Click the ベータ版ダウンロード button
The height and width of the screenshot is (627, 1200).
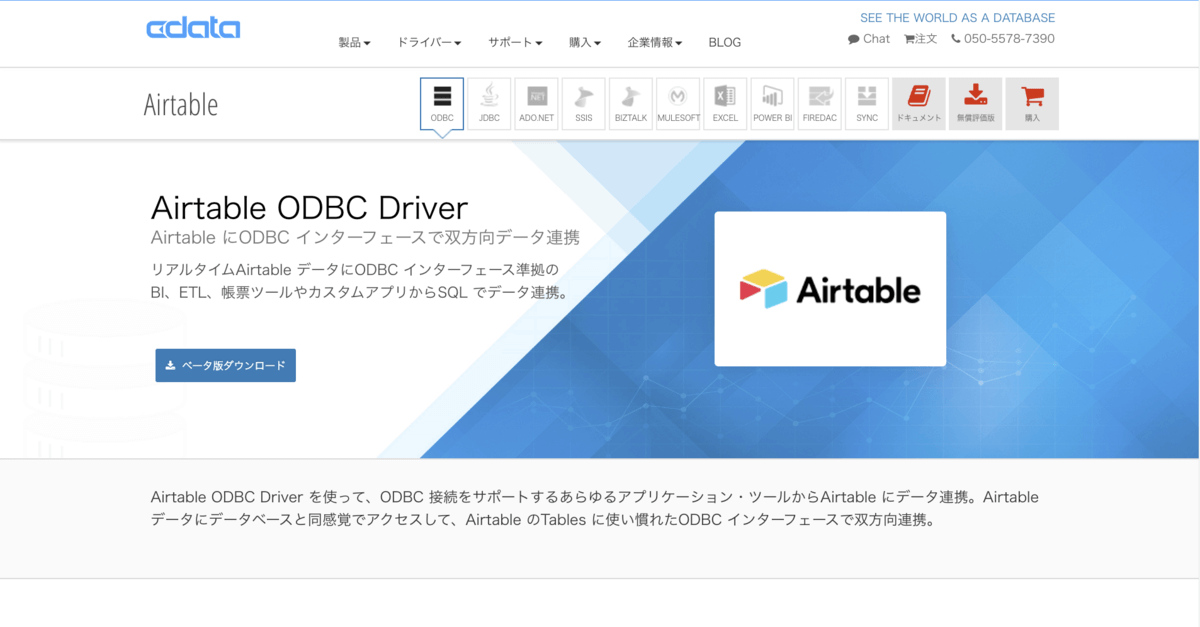click(x=225, y=365)
